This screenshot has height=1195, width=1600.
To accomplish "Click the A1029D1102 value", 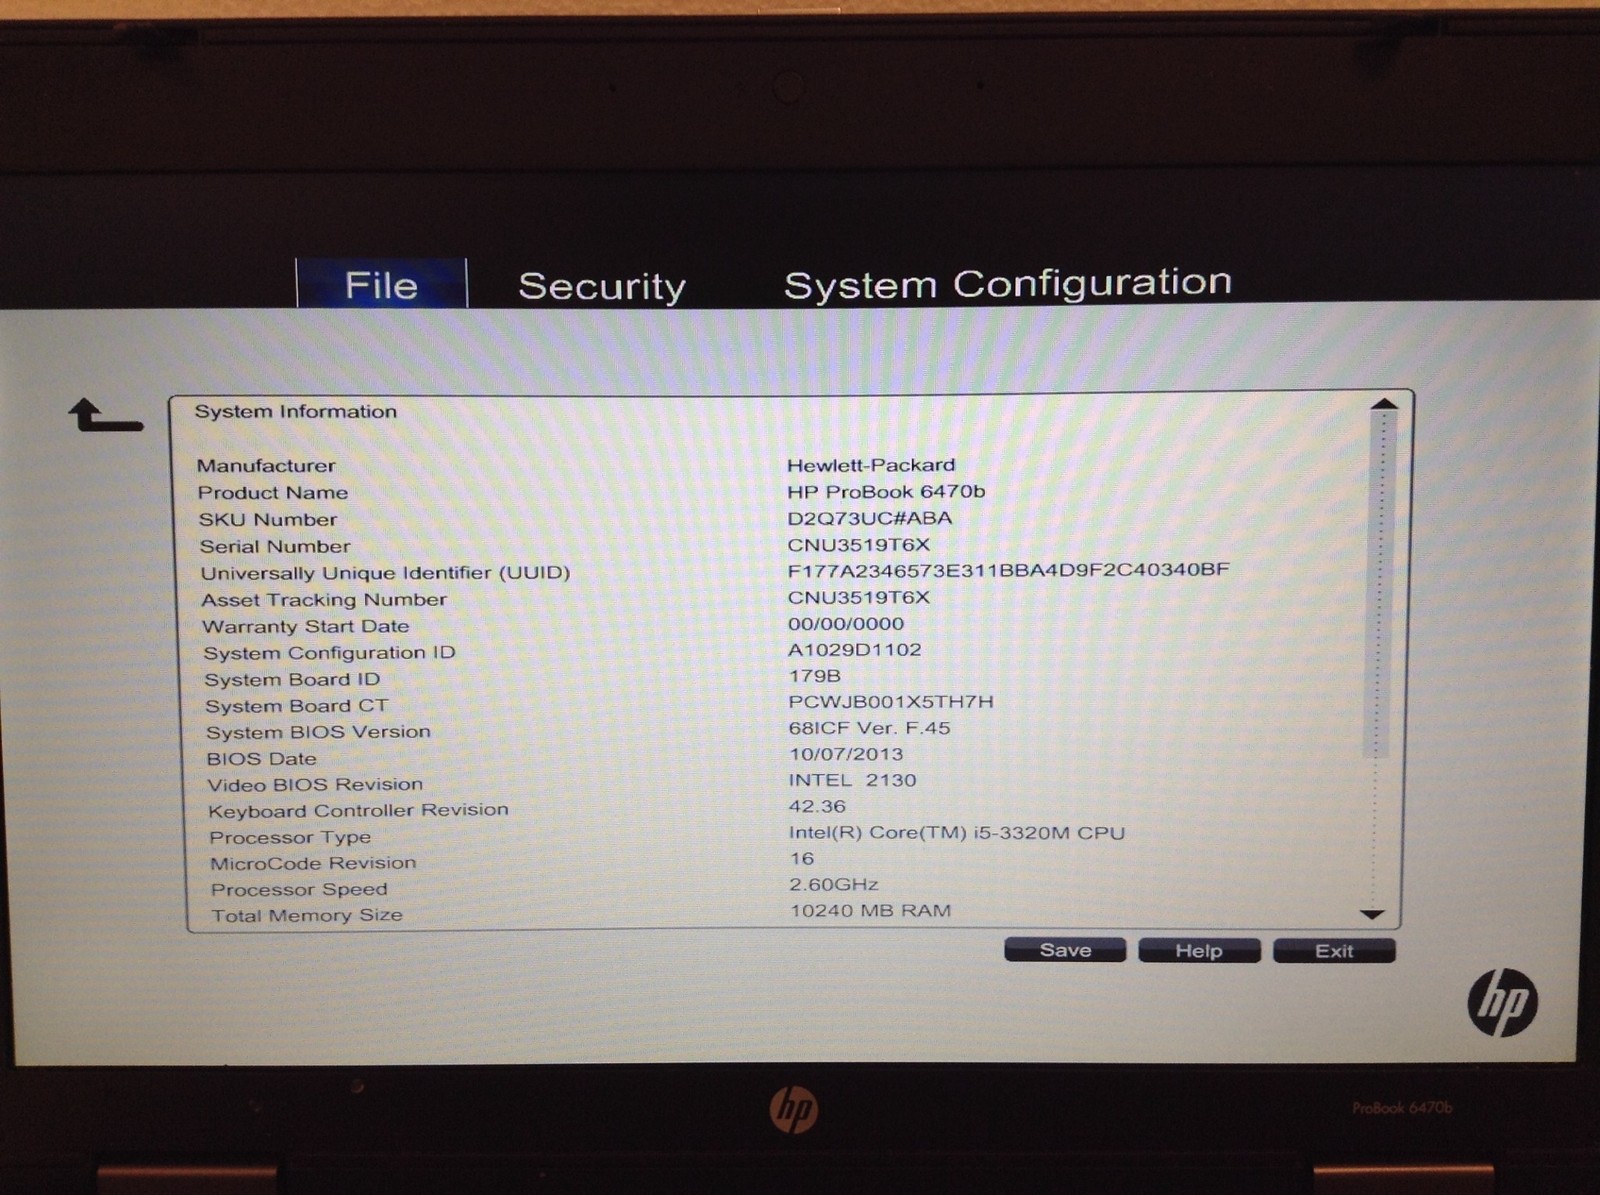I will tap(855, 649).
